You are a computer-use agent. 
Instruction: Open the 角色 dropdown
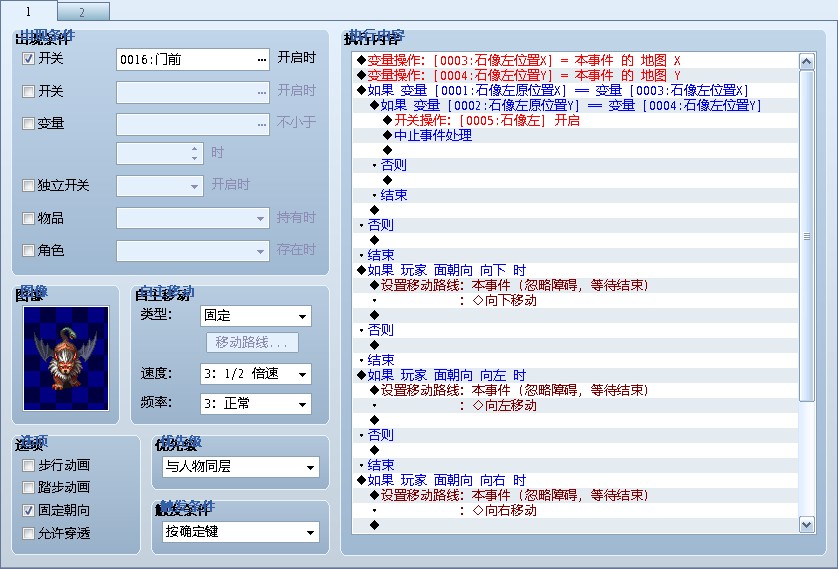pos(192,251)
